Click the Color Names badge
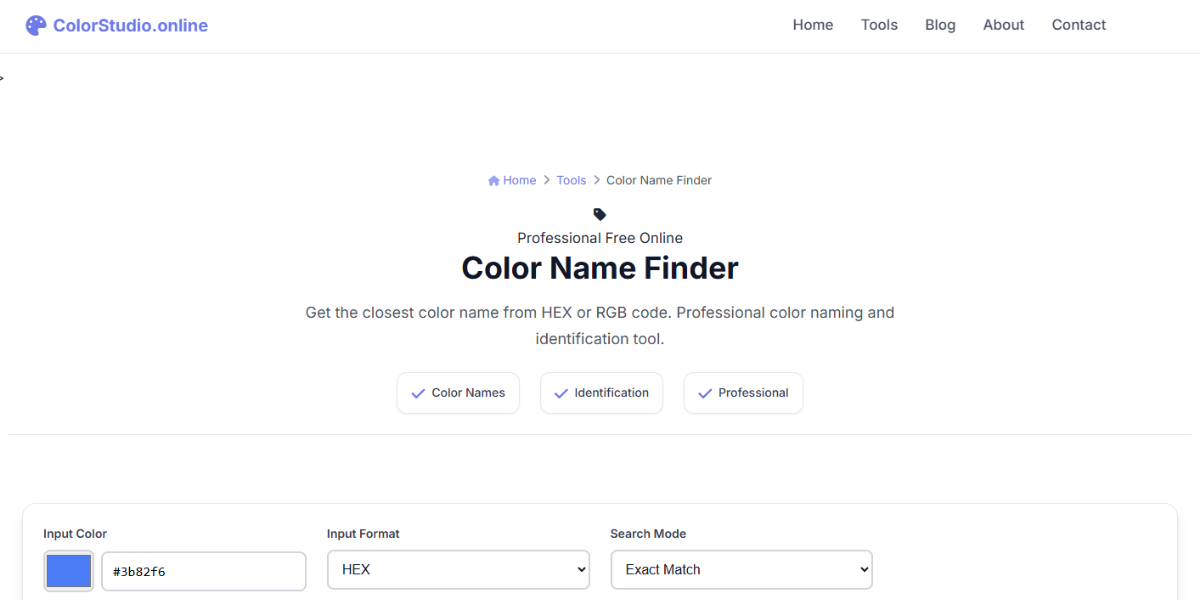 [x=458, y=393]
